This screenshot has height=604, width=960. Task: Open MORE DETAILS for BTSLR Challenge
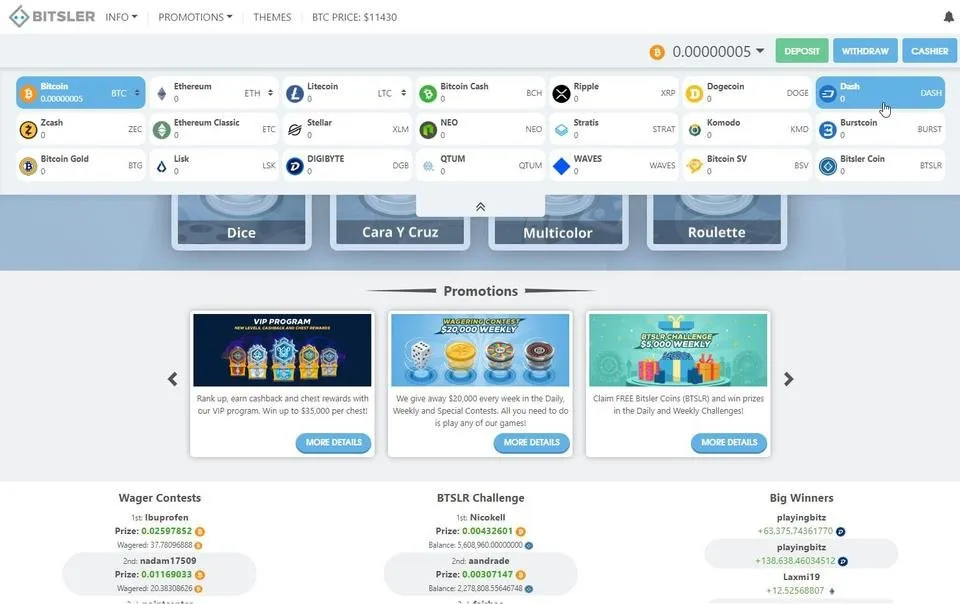[729, 442]
